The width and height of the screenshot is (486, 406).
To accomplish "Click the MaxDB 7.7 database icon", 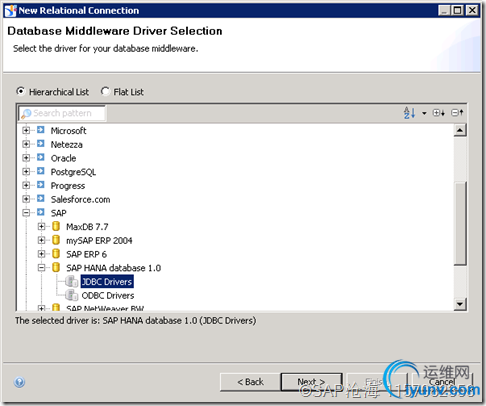I will click(x=56, y=226).
